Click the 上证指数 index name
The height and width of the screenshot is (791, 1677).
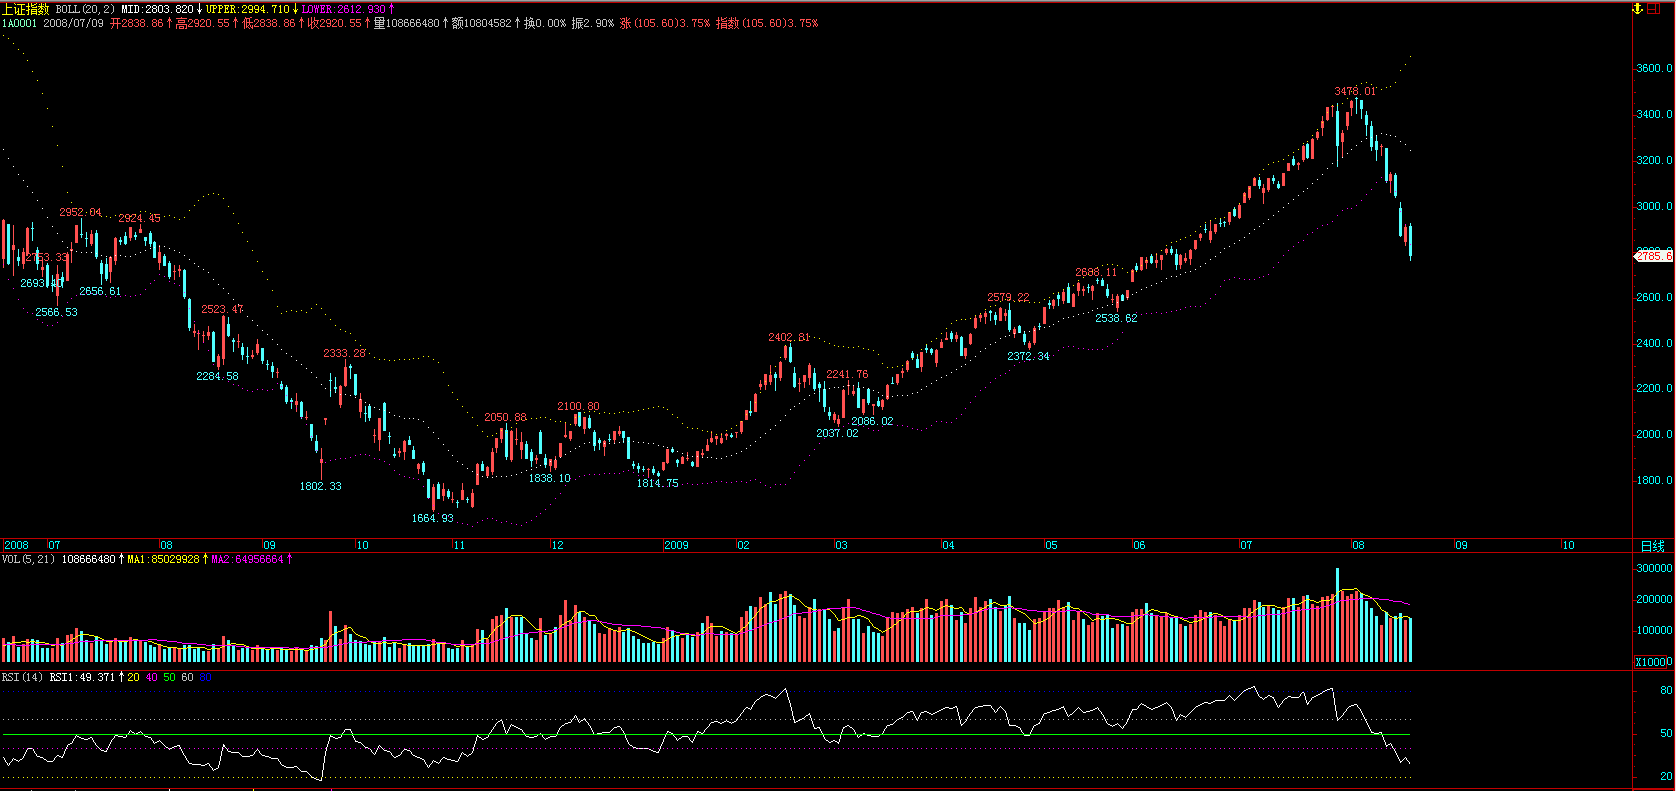point(25,9)
